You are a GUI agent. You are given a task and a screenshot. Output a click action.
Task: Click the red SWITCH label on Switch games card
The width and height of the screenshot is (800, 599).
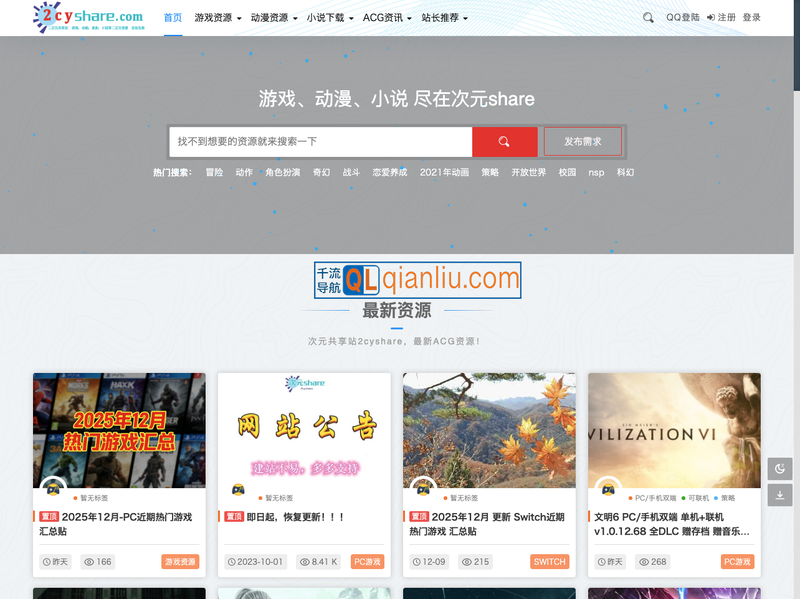pos(548,562)
